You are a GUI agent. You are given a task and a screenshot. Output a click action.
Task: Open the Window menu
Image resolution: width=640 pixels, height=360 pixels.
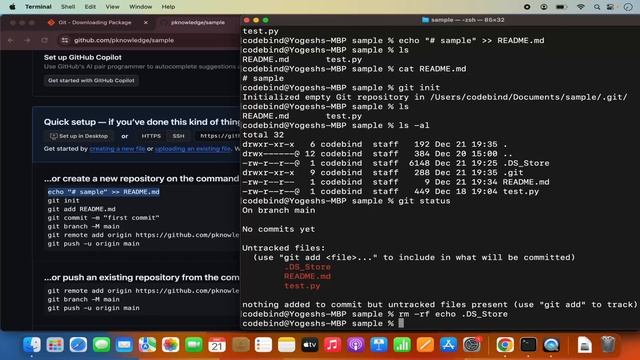point(140,7)
